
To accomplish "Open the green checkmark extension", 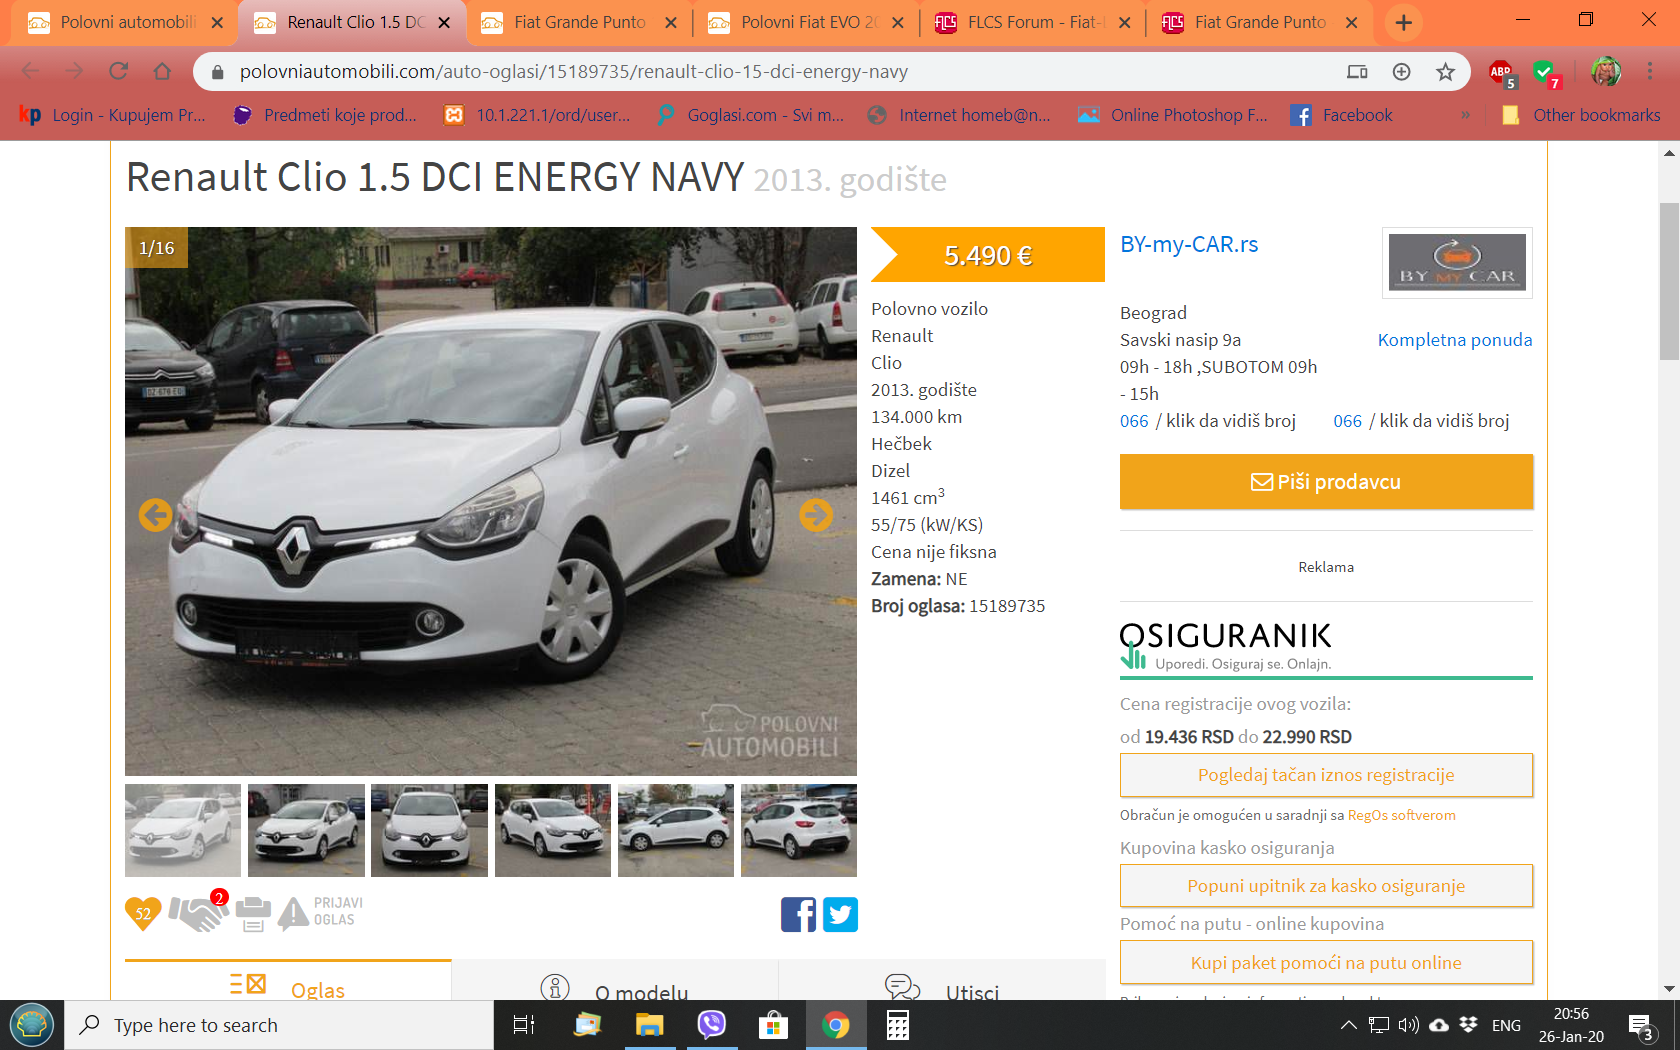I will [x=1546, y=72].
